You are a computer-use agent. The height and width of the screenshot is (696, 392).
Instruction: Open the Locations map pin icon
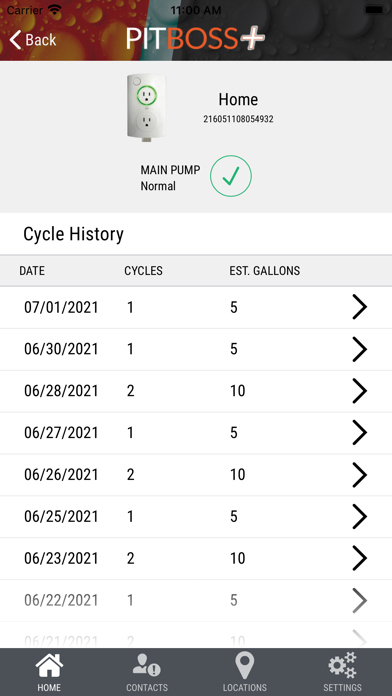pos(245,666)
